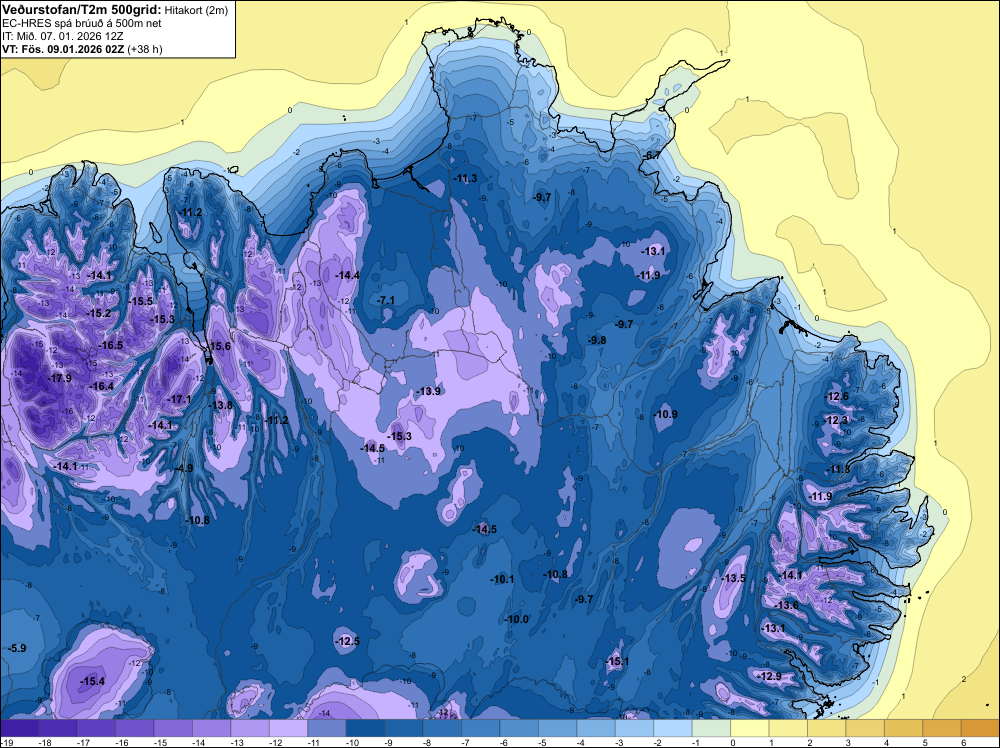Click the valid time VT: Fös. 09.01.2026 02Z

[63, 49]
